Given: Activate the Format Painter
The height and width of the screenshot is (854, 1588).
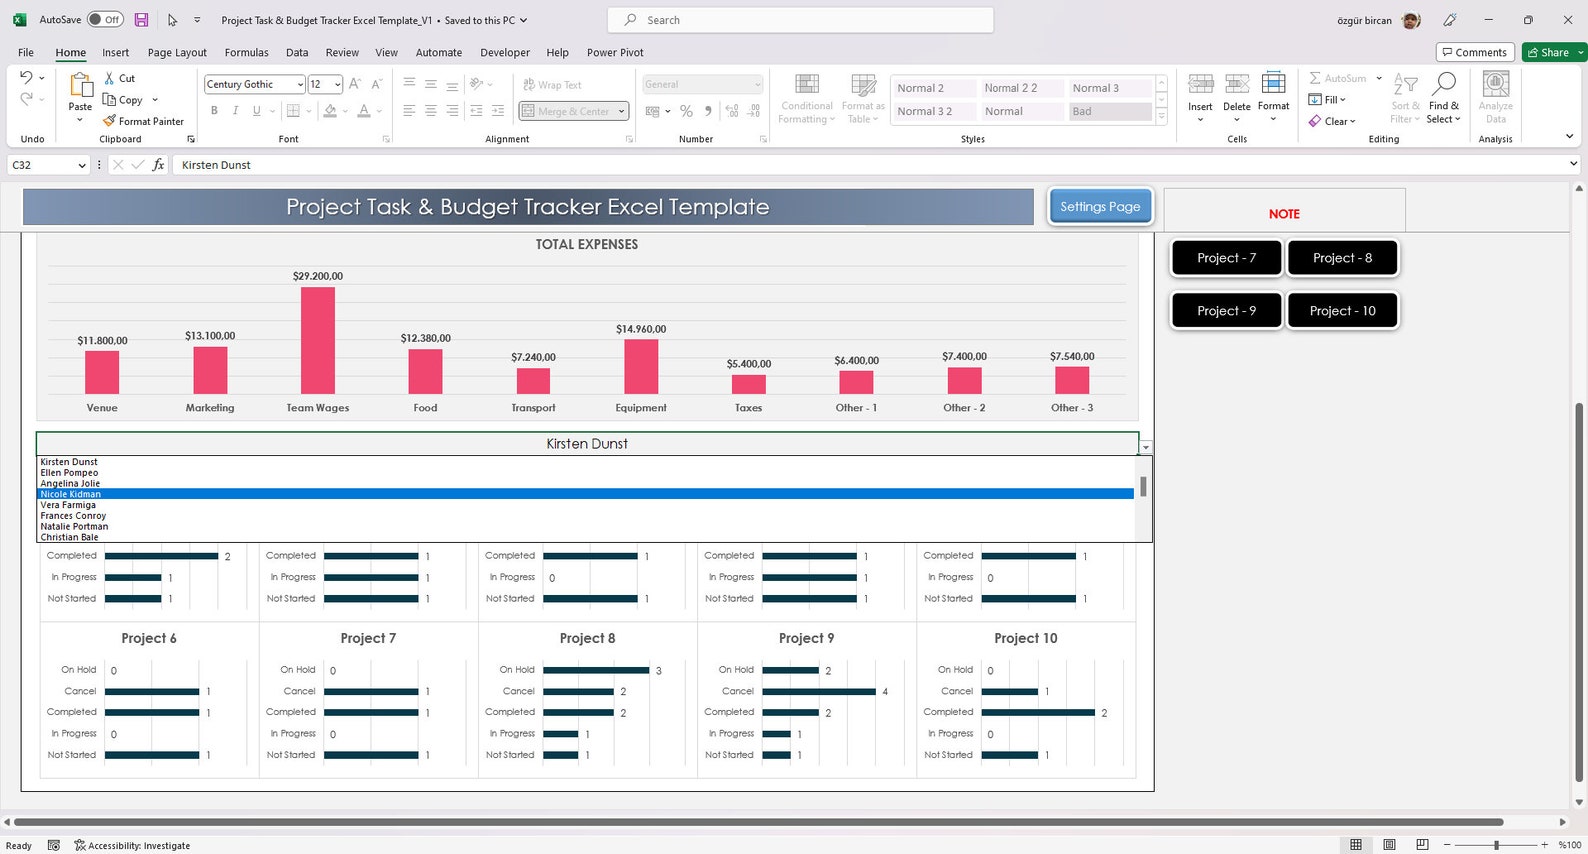Looking at the screenshot, I should (143, 121).
